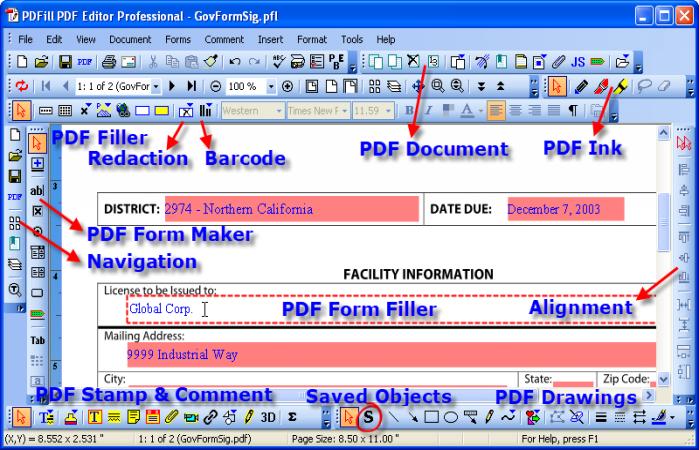Open the Comment menu
Screen dimensions: 699x450
click(x=224, y=39)
